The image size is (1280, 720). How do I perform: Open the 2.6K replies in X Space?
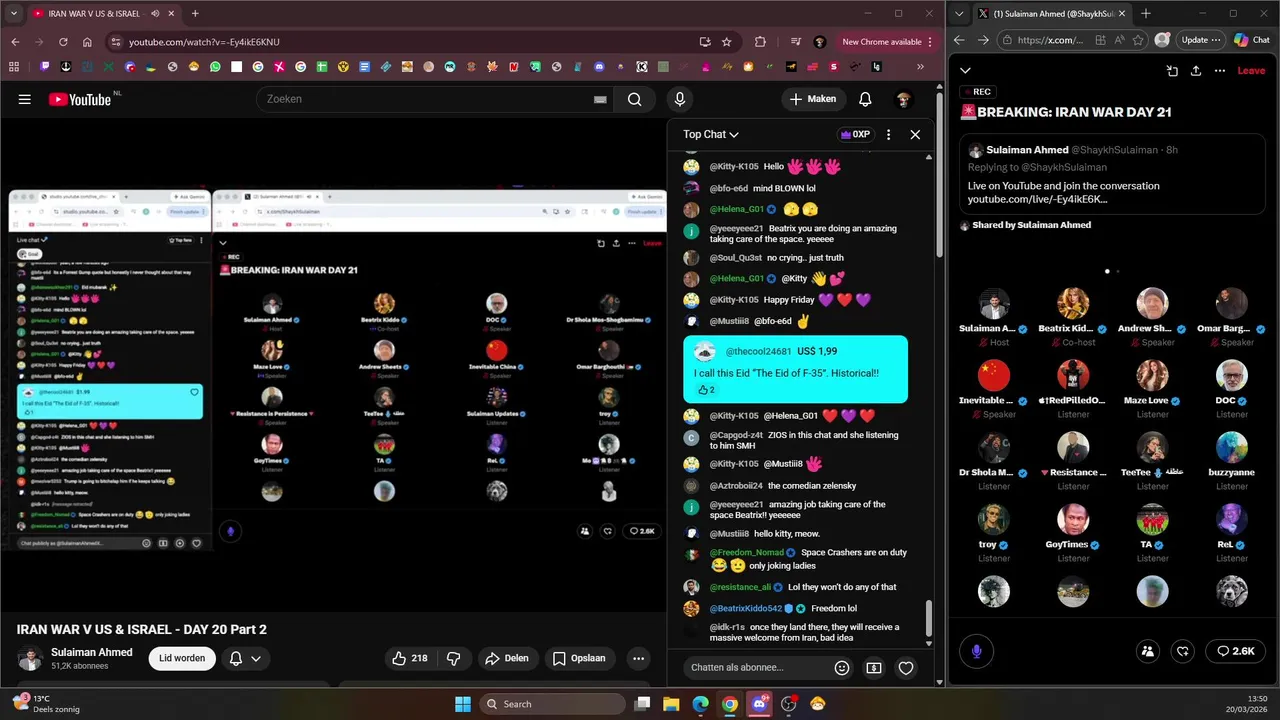1235,651
